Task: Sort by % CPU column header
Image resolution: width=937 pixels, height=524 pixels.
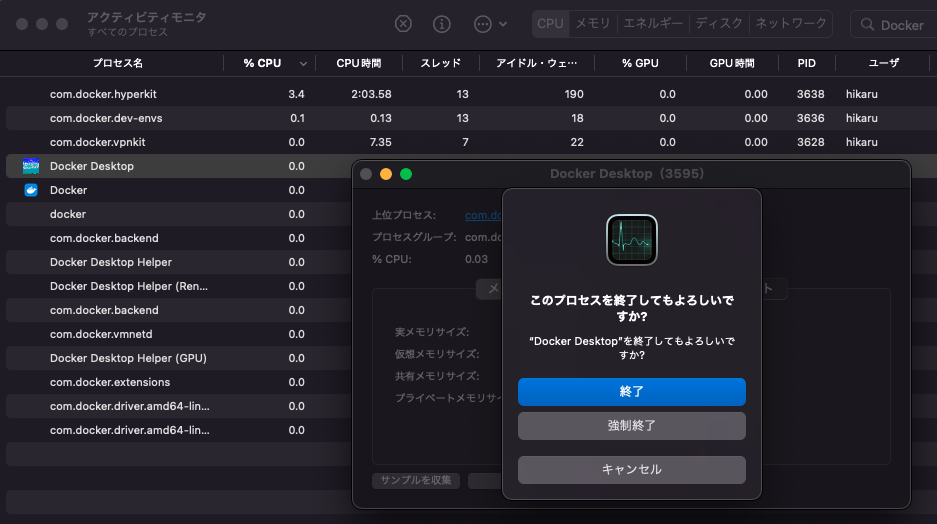Action: coord(262,63)
